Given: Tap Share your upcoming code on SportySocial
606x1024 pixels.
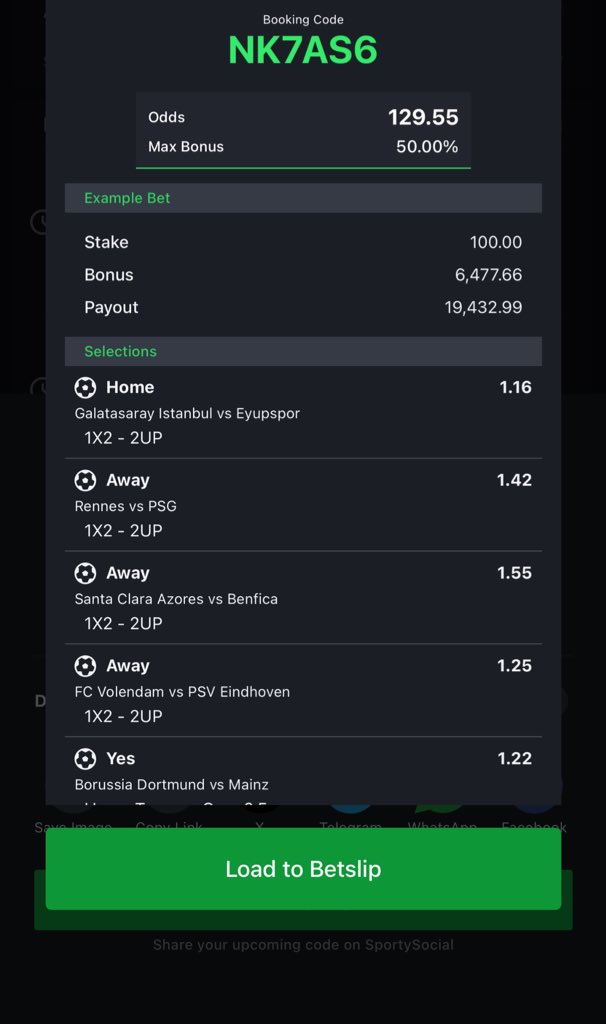Looking at the screenshot, I should tap(303, 944).
